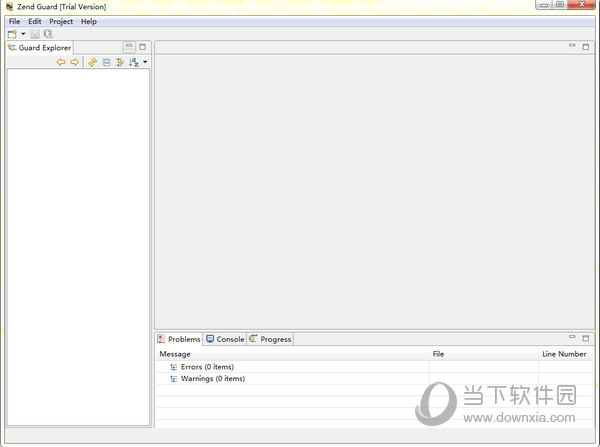Click Collapse All in Guard Explorer

click(x=106, y=62)
